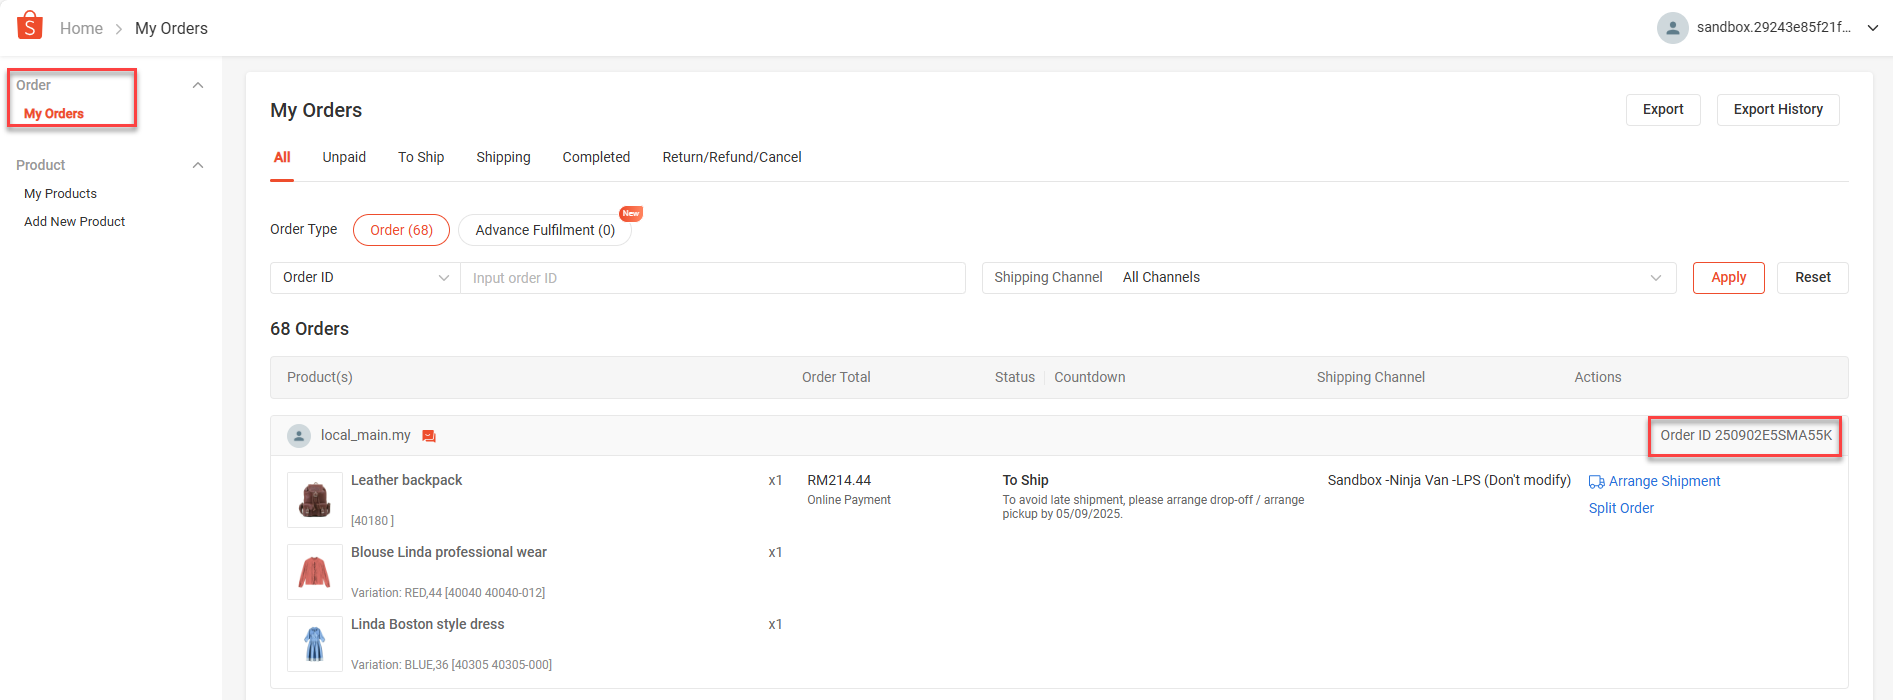Image resolution: width=1893 pixels, height=700 pixels.
Task: Click the buyer avatar beside local_main.my
Action: coord(299,436)
